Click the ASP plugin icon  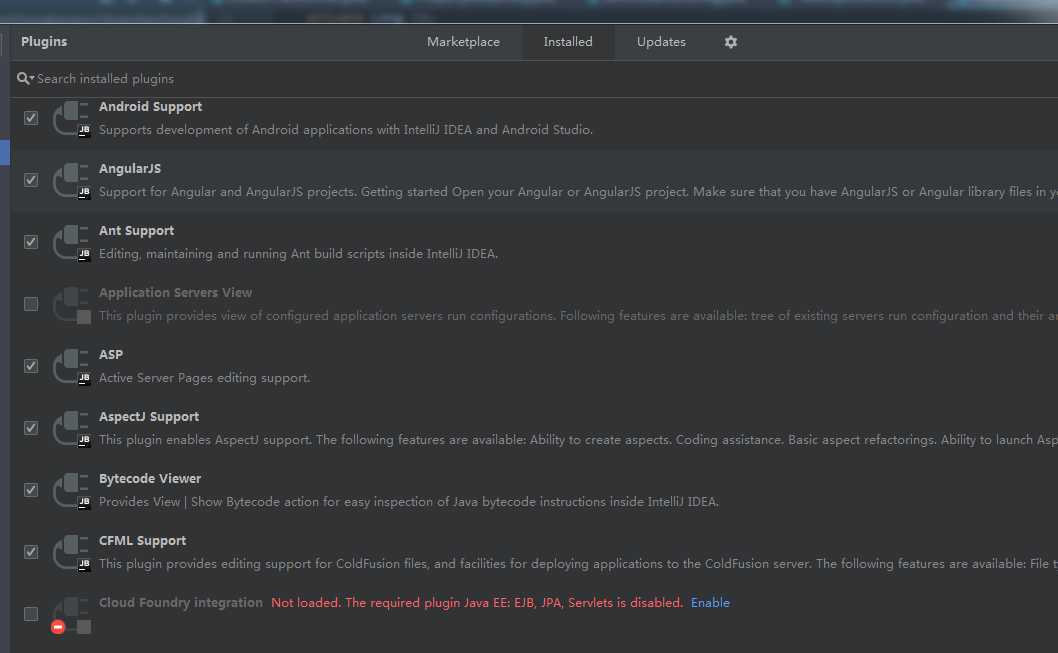pyautogui.click(x=72, y=367)
